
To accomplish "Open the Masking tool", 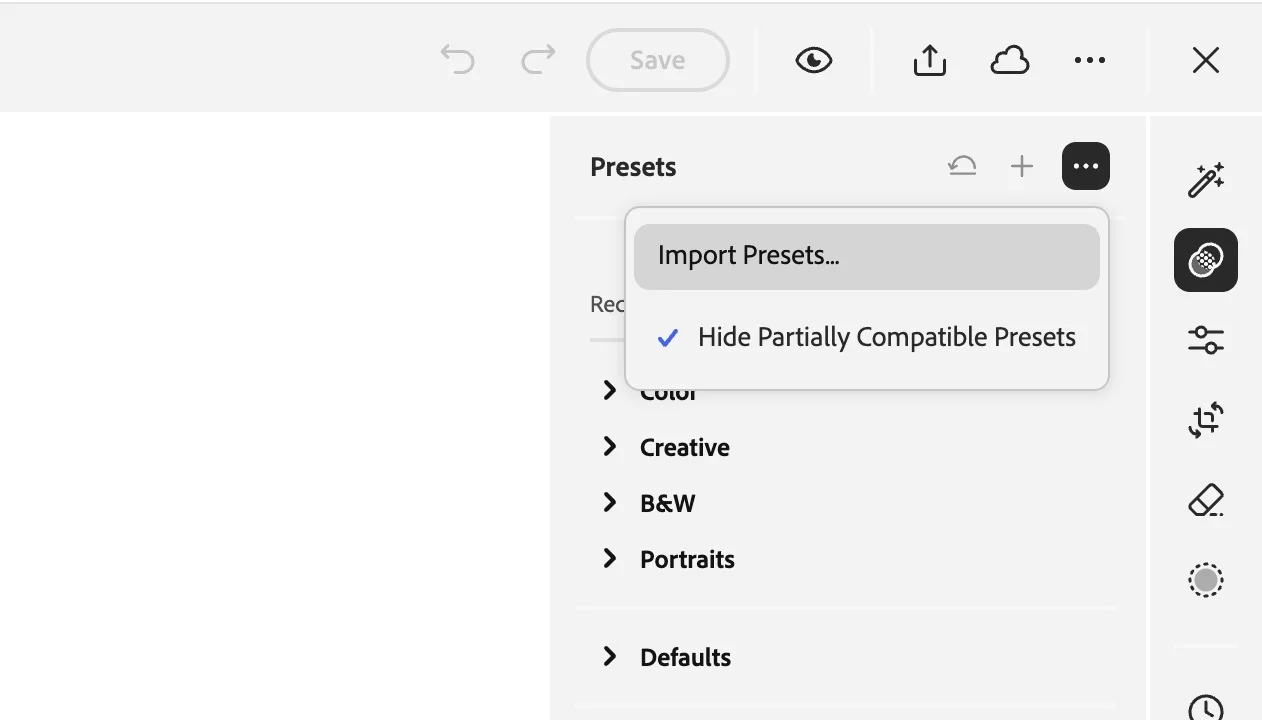I will pyautogui.click(x=1205, y=580).
